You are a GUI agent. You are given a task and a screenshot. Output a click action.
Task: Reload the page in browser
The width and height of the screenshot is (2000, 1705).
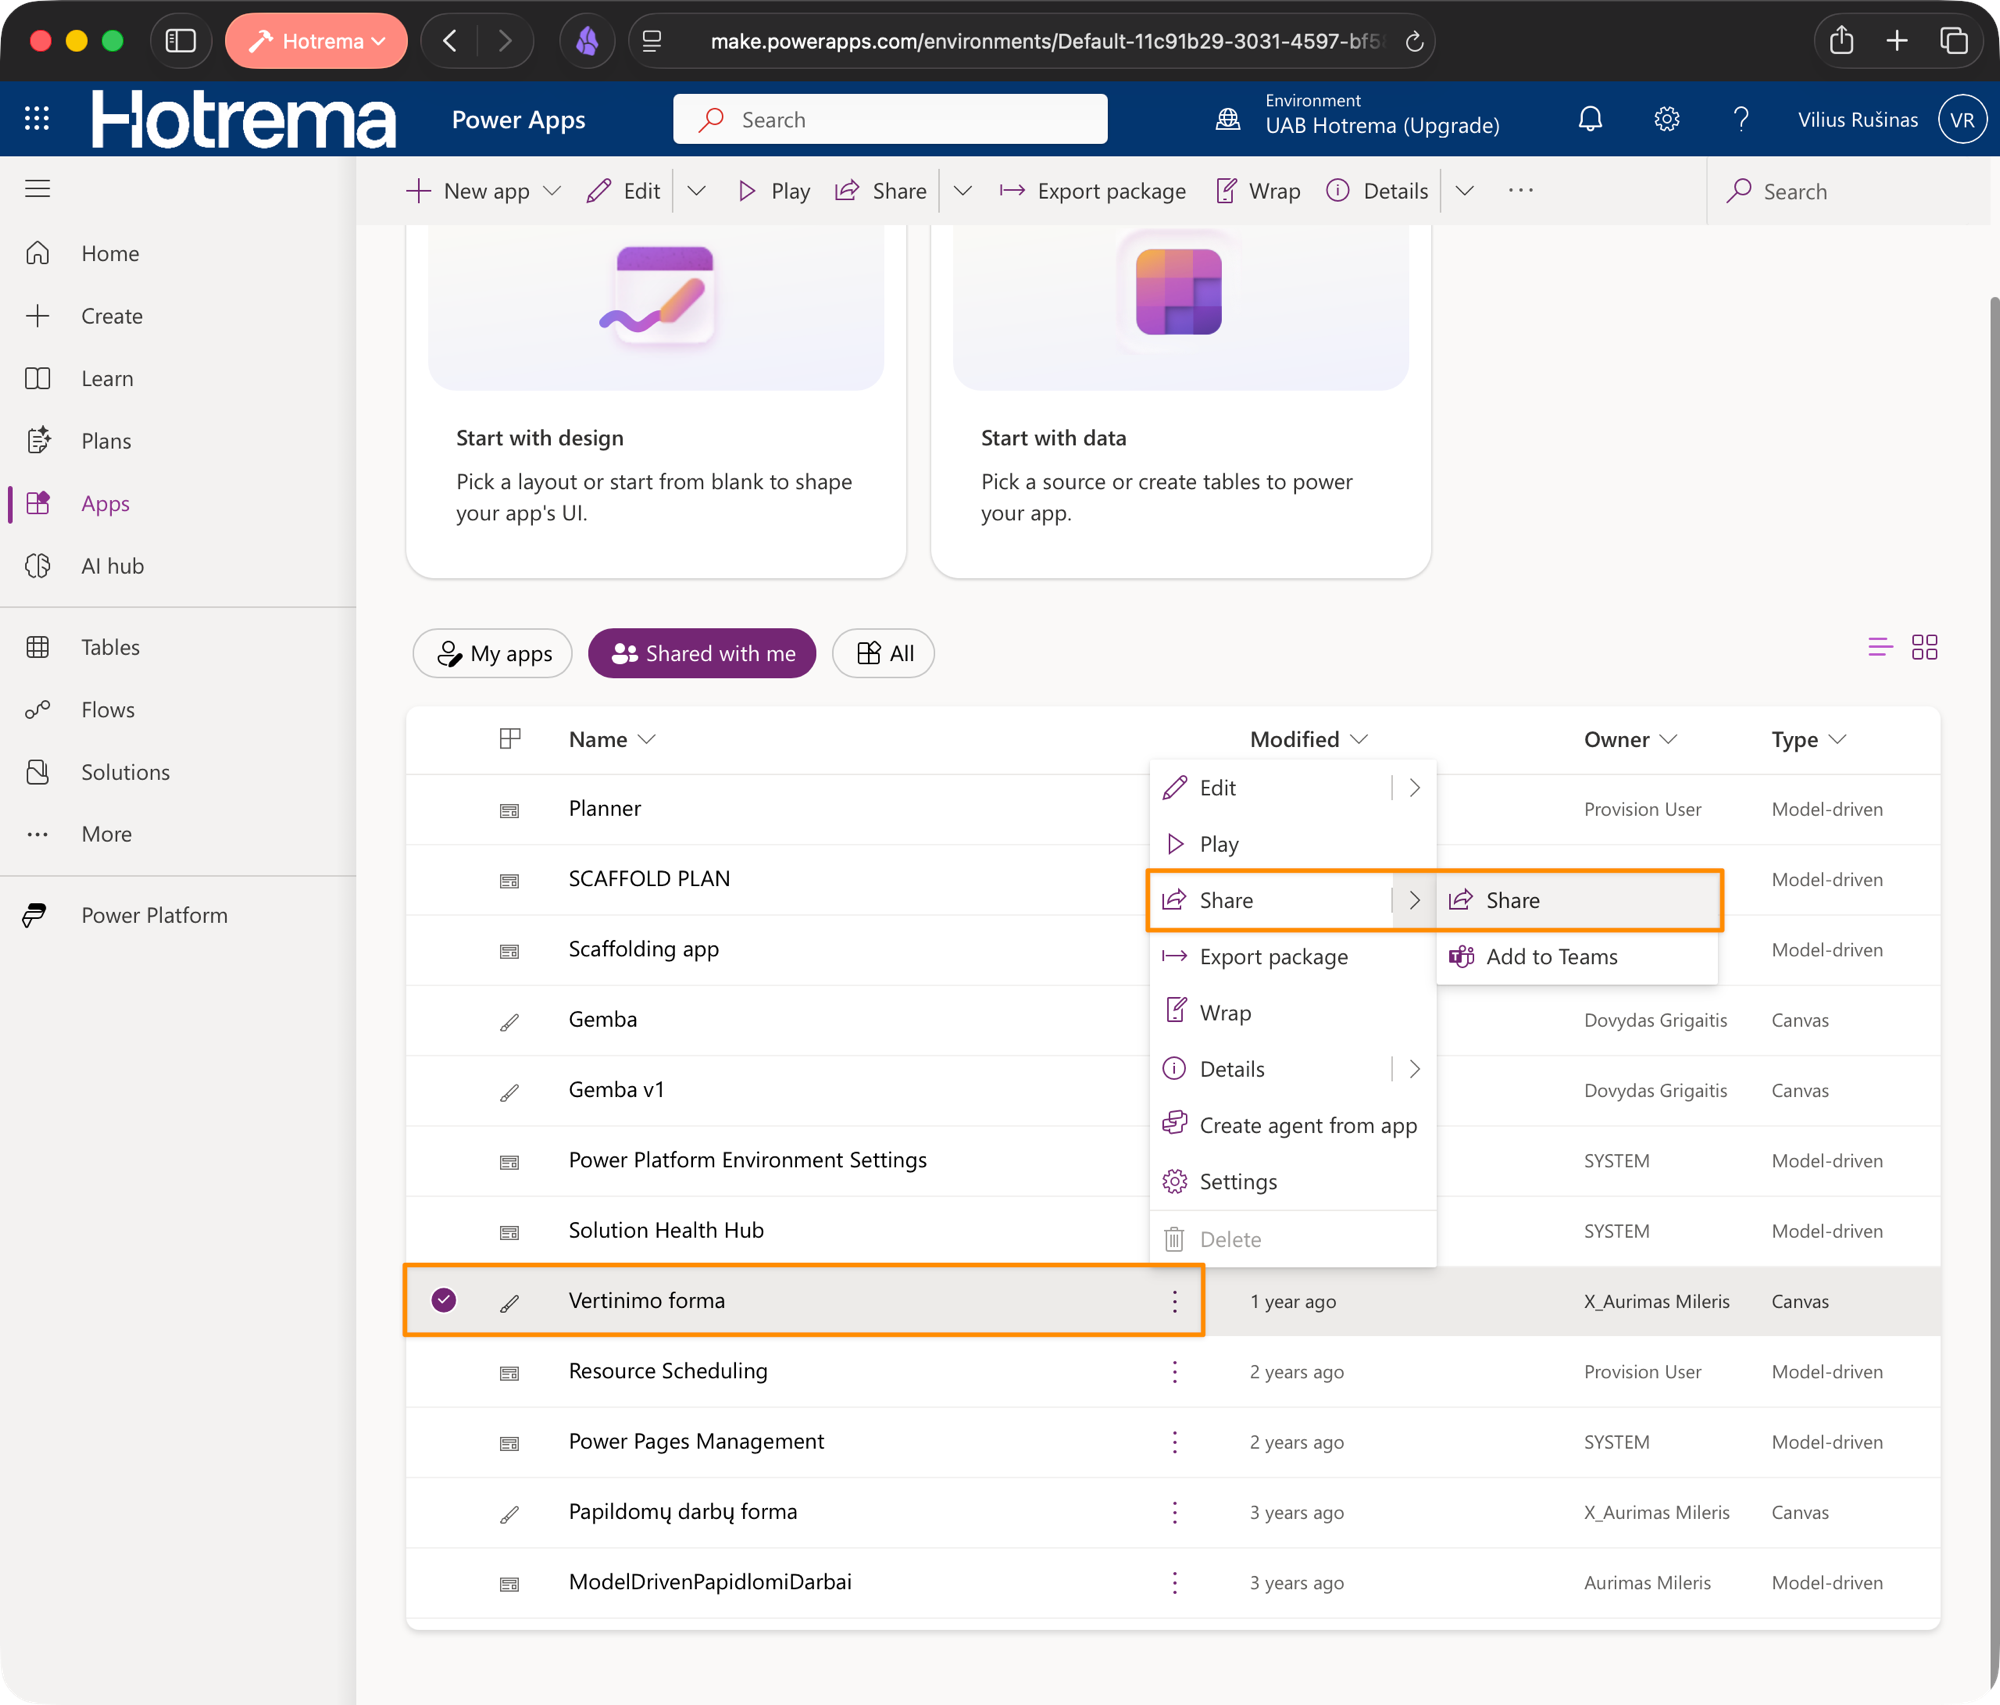coord(1414,41)
